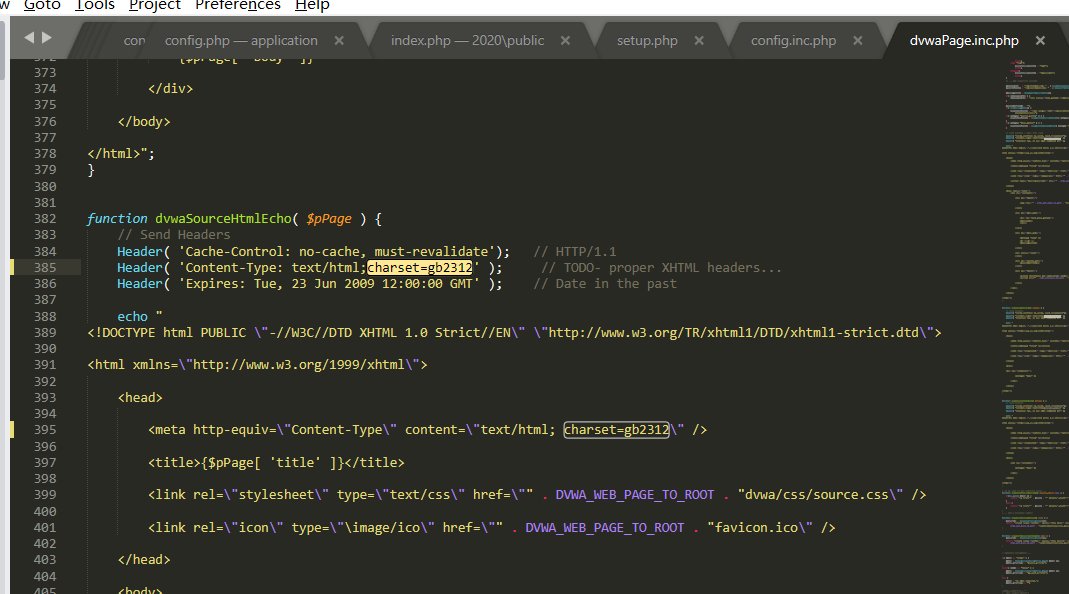This screenshot has height=594, width=1069.
Task: Switch to index.php — 2020\public tab
Action: (468, 41)
